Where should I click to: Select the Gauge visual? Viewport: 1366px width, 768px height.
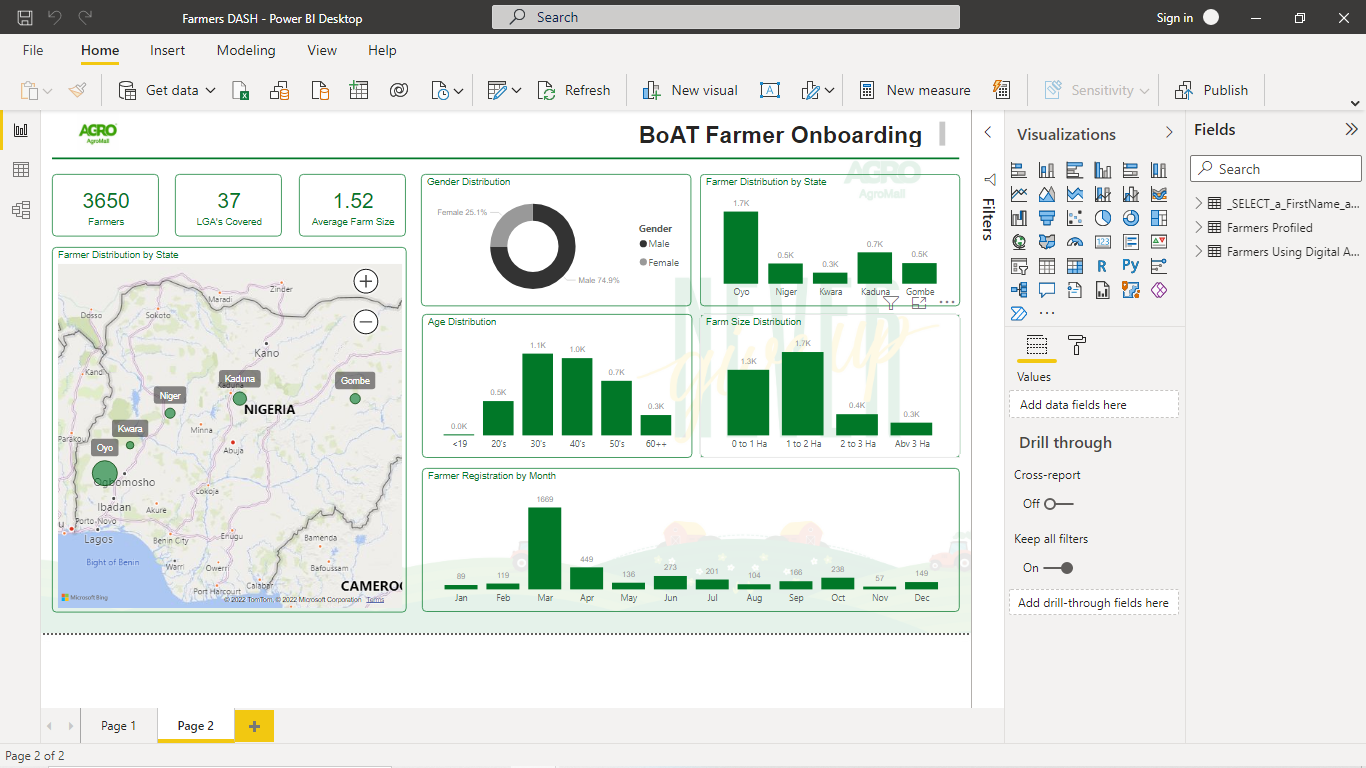1076,242
